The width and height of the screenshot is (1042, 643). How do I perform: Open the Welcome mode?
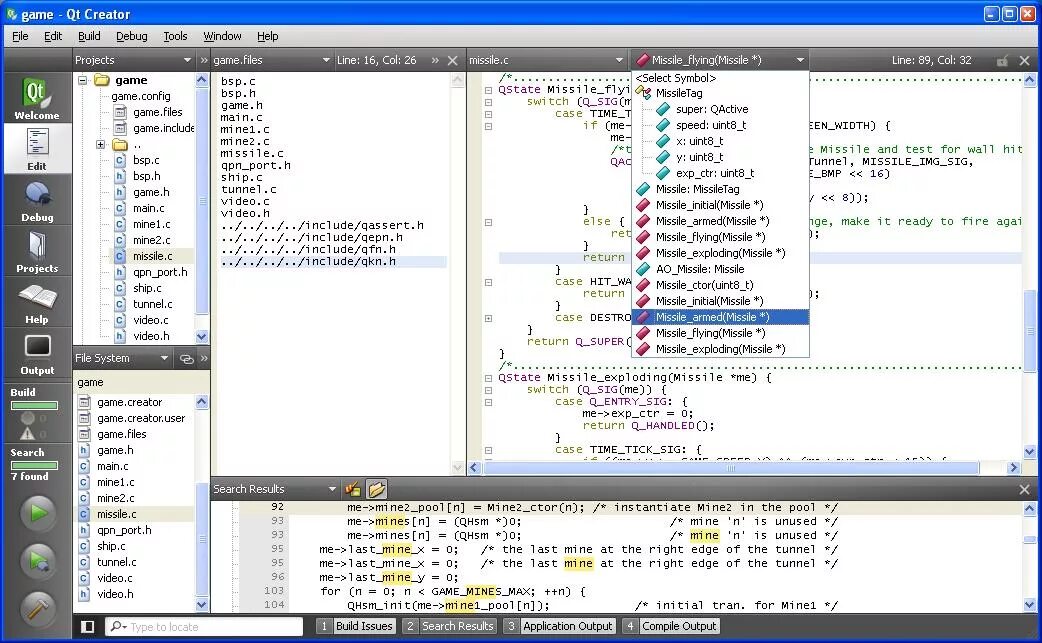coord(37,98)
